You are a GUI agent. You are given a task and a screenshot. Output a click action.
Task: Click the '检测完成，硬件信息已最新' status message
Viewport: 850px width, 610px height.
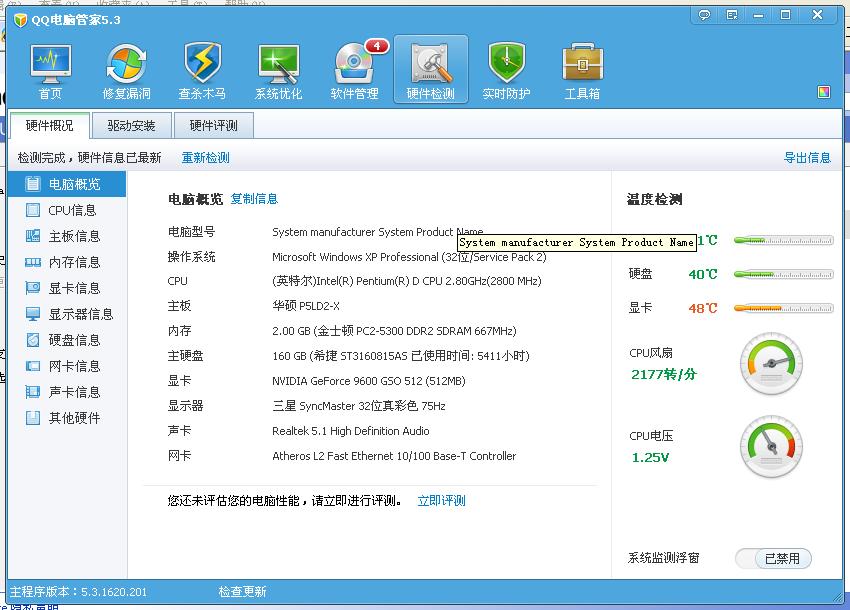[89, 158]
